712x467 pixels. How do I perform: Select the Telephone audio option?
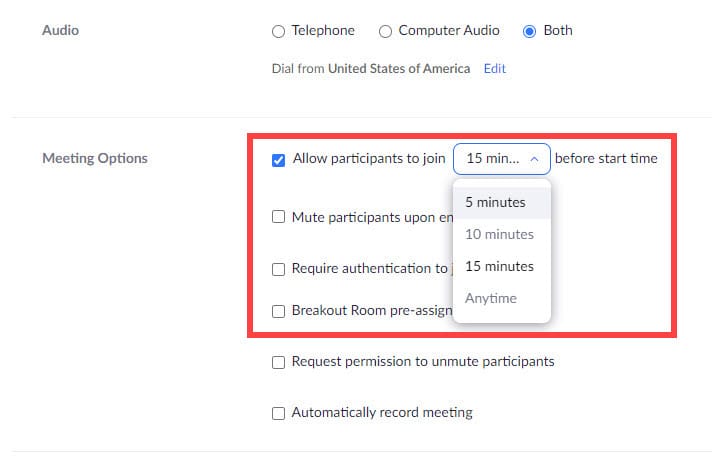pos(278,31)
